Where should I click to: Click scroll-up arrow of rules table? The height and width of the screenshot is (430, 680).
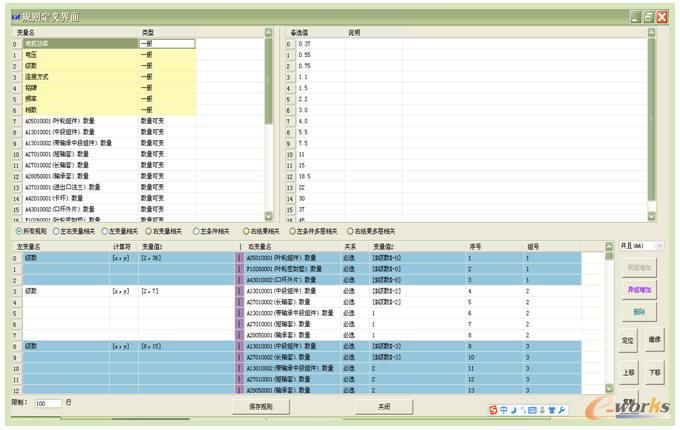click(x=608, y=245)
